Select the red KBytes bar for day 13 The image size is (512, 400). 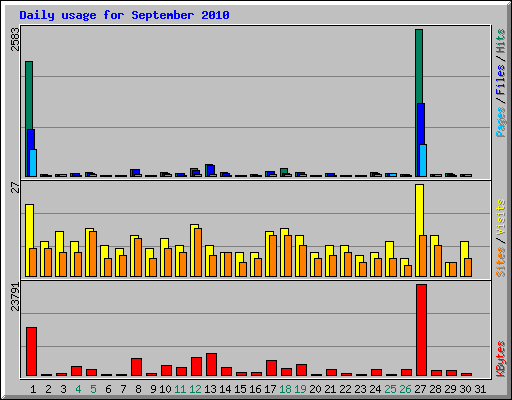tap(211, 364)
